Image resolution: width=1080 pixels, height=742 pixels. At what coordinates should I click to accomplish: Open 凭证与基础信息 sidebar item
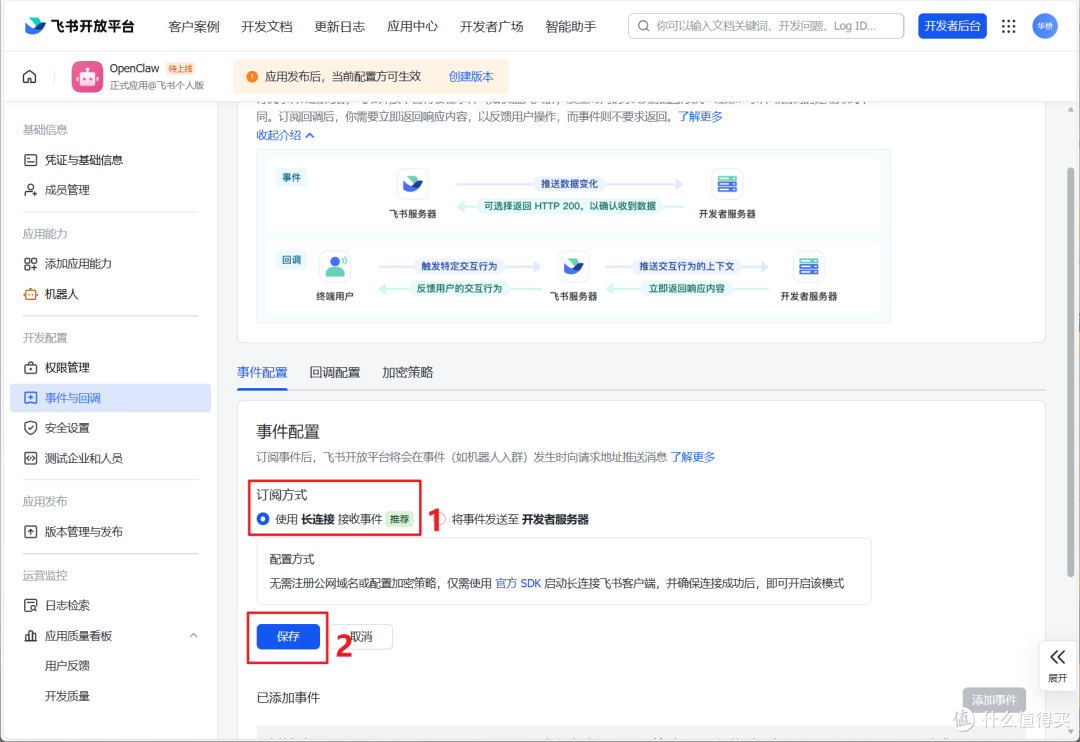(110, 160)
